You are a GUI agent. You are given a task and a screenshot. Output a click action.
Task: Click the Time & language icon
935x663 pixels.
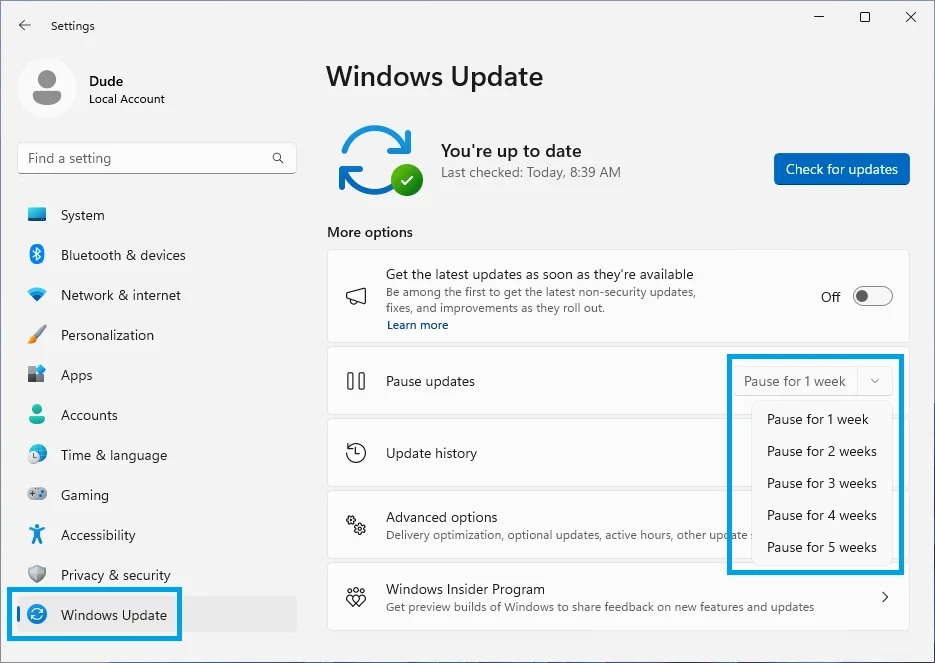coord(37,455)
